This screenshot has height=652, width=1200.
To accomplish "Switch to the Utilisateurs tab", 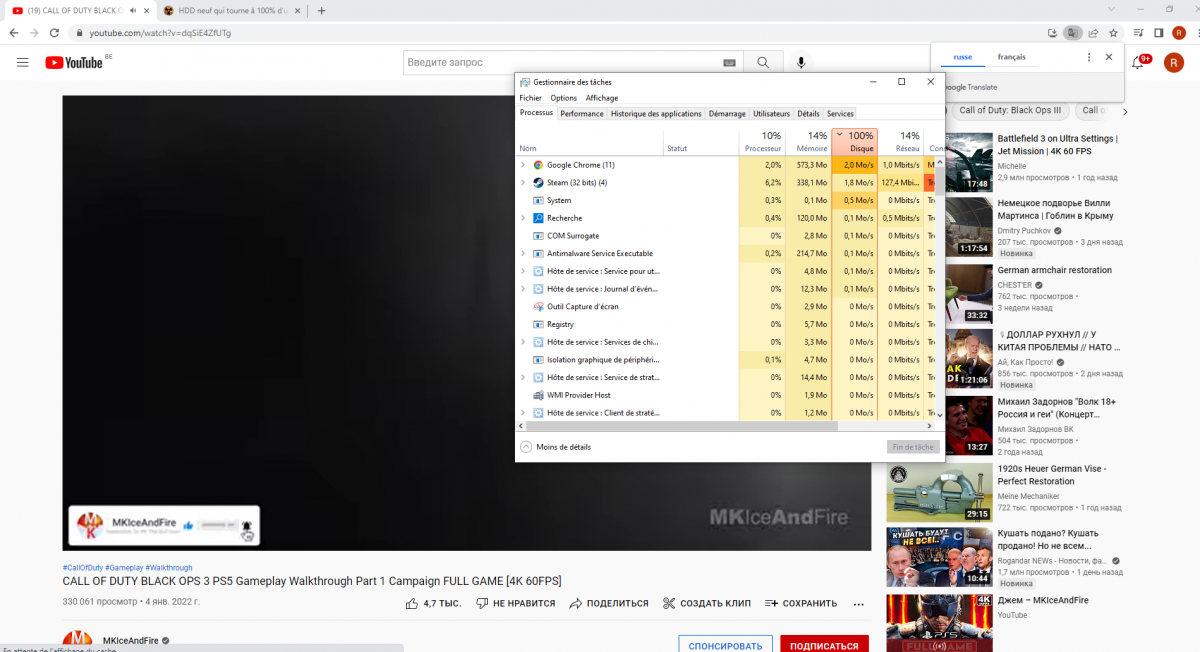I will click(771, 114).
